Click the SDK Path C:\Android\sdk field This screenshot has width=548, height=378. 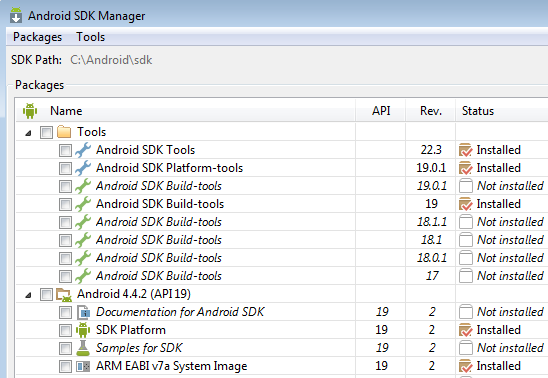[x=111, y=60]
